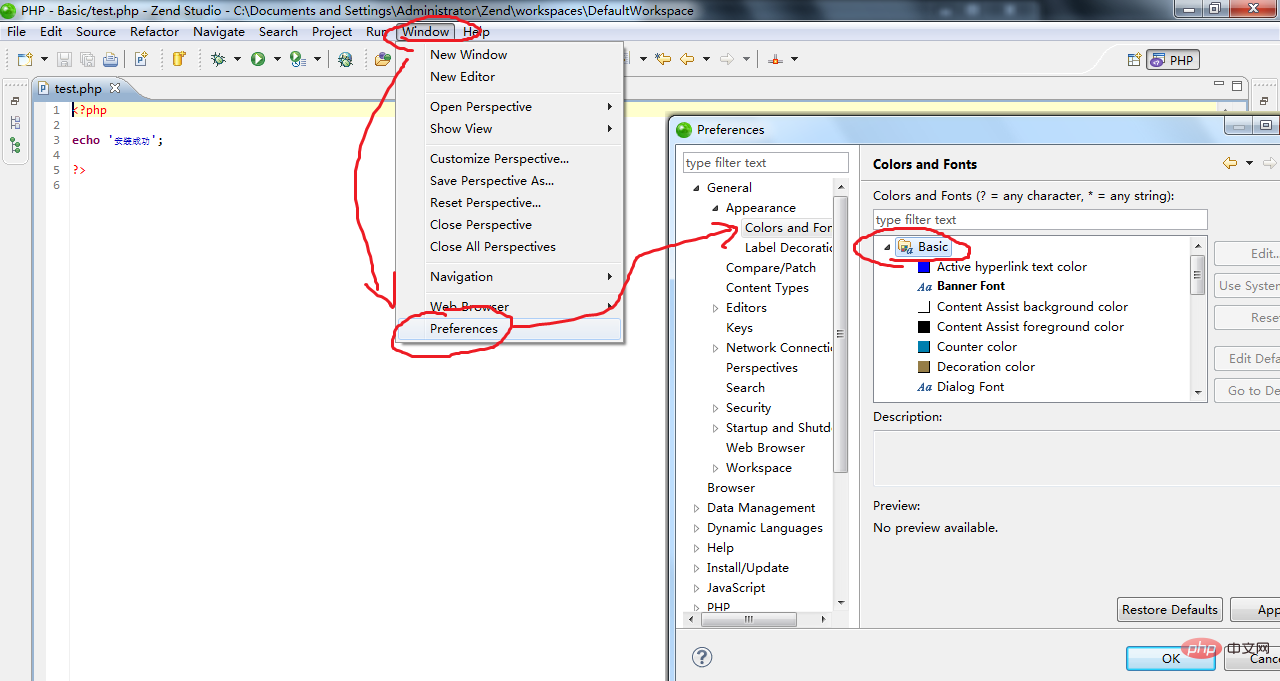Open the Run dropdown arrow
Viewport: 1280px width, 681px height.
coord(276,59)
